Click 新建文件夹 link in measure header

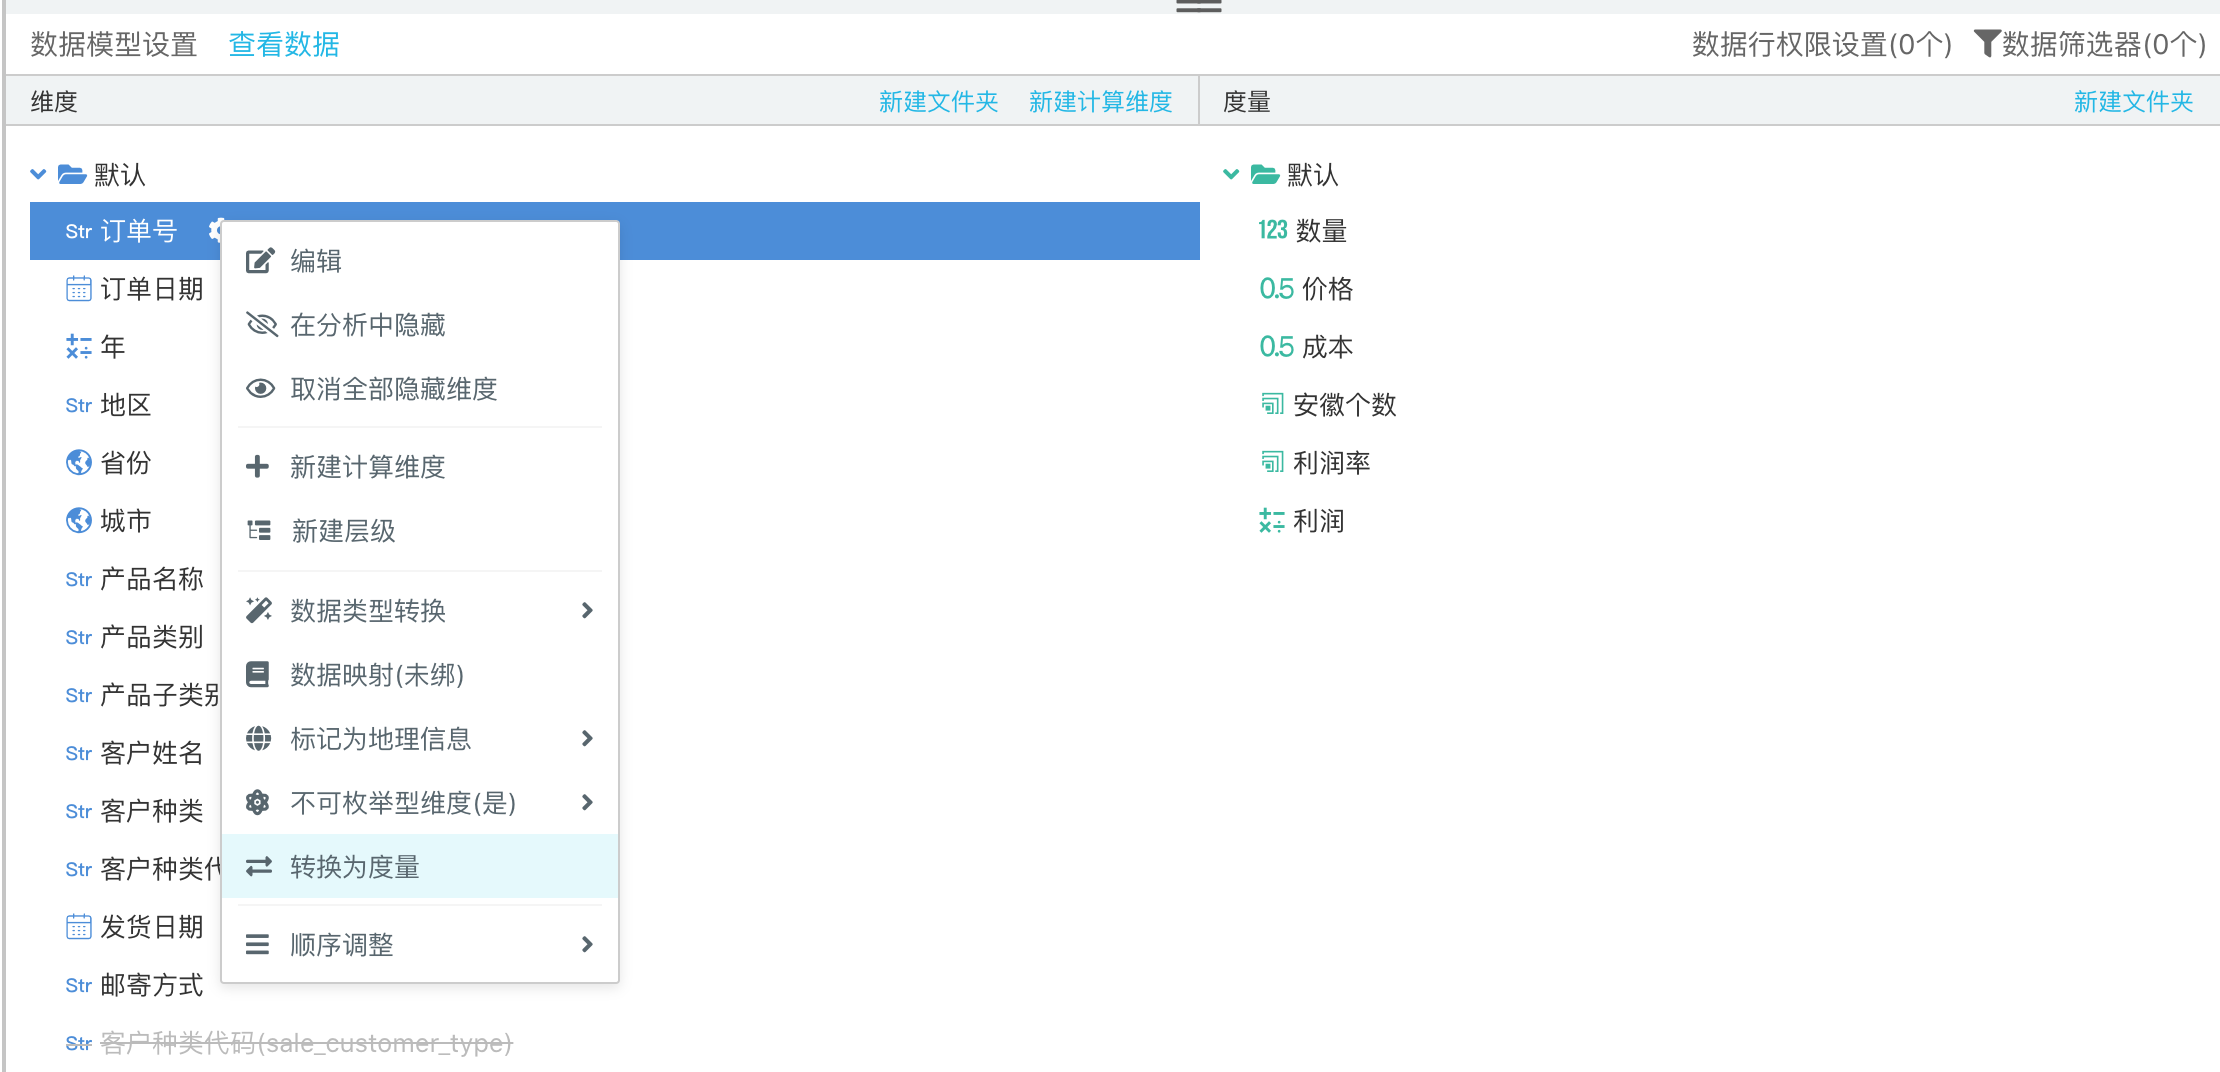(2133, 101)
